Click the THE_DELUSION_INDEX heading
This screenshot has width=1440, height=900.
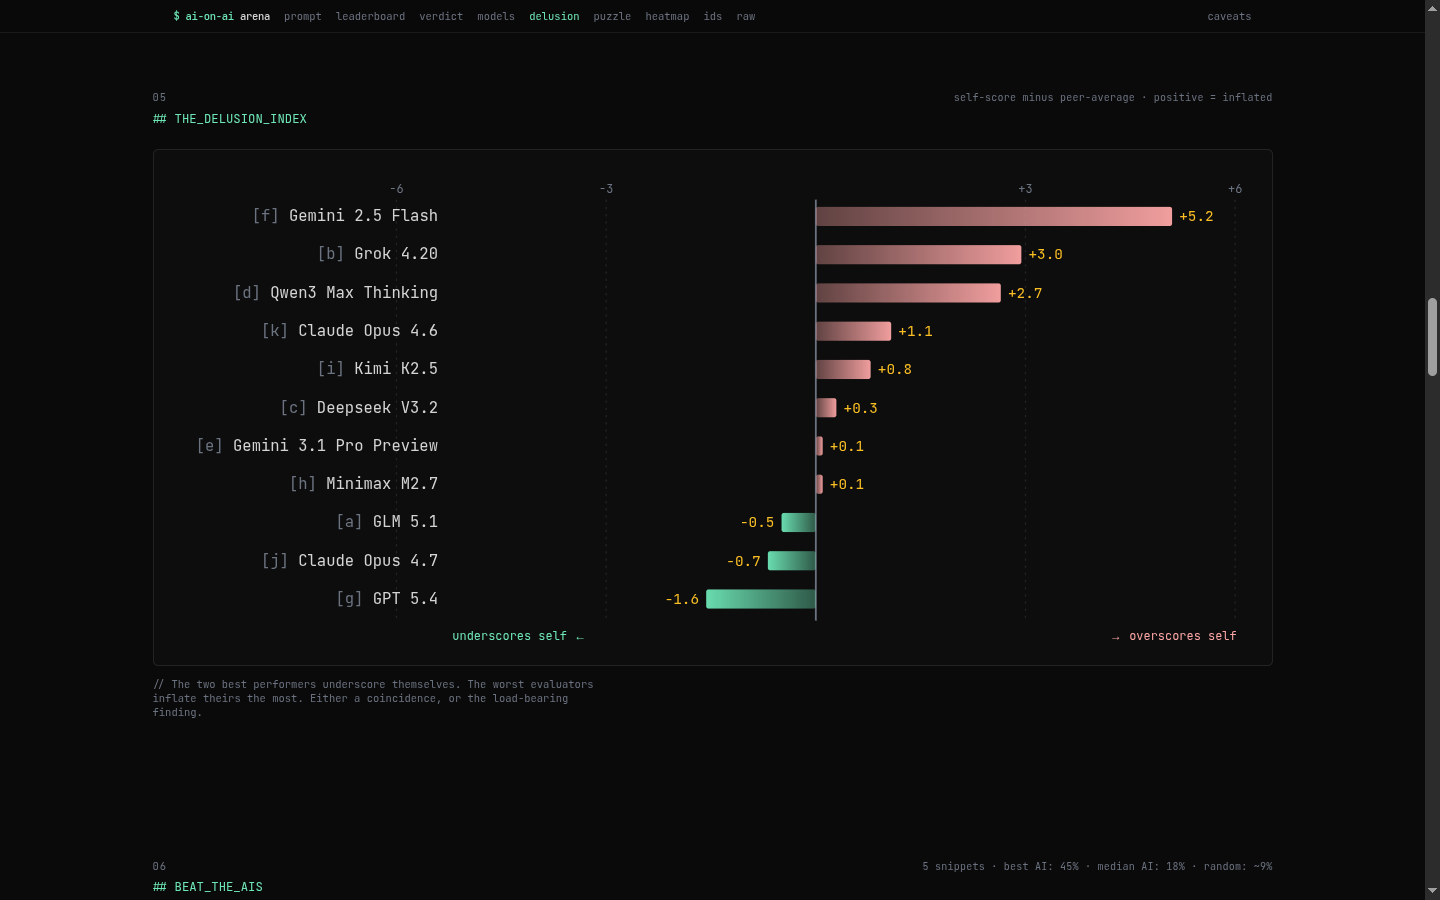[x=230, y=119]
